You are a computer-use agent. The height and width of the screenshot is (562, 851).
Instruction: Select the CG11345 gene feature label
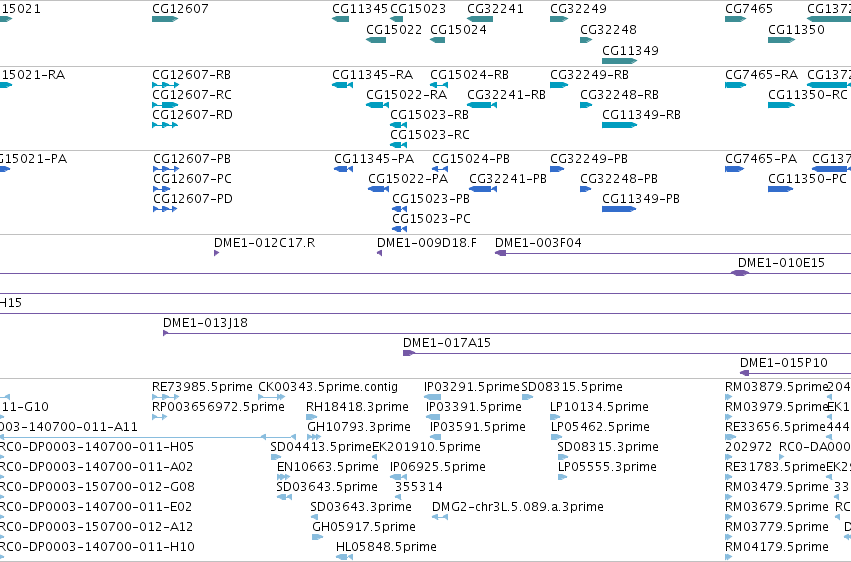(360, 9)
